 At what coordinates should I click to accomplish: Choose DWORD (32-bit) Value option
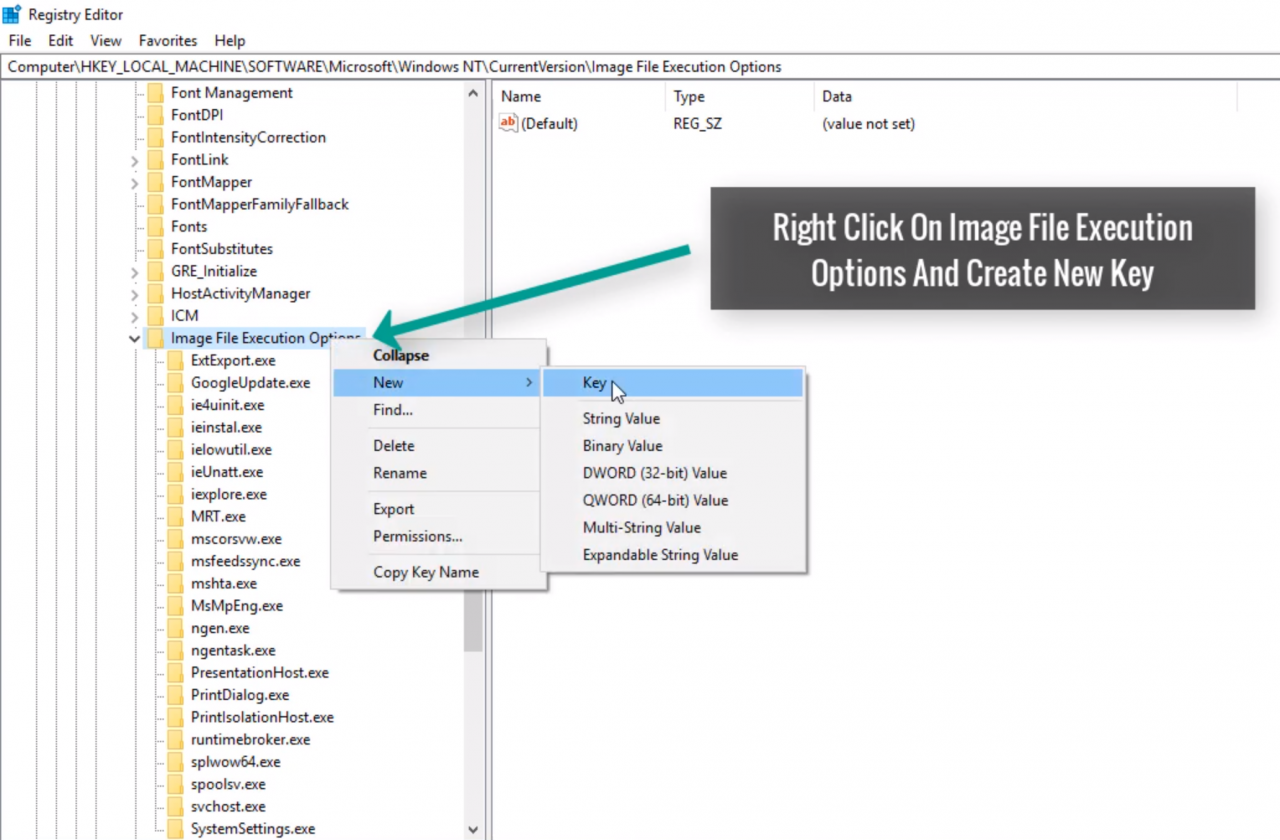(x=654, y=473)
